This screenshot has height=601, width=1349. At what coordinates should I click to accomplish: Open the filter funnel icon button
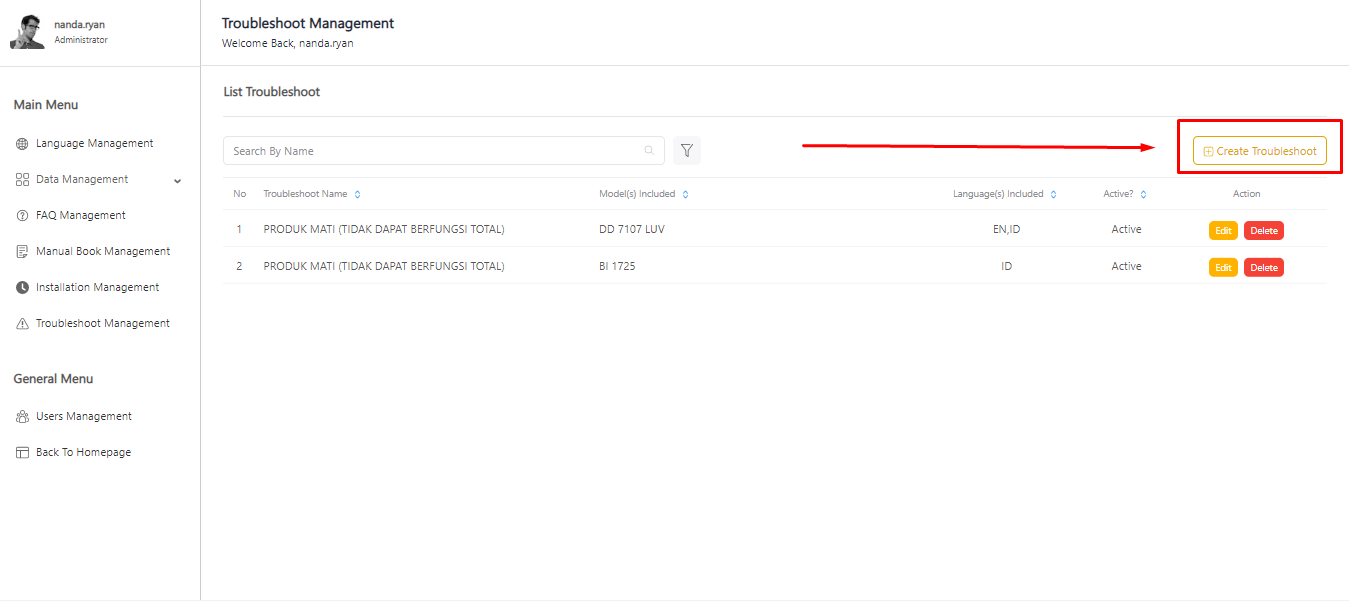687,151
